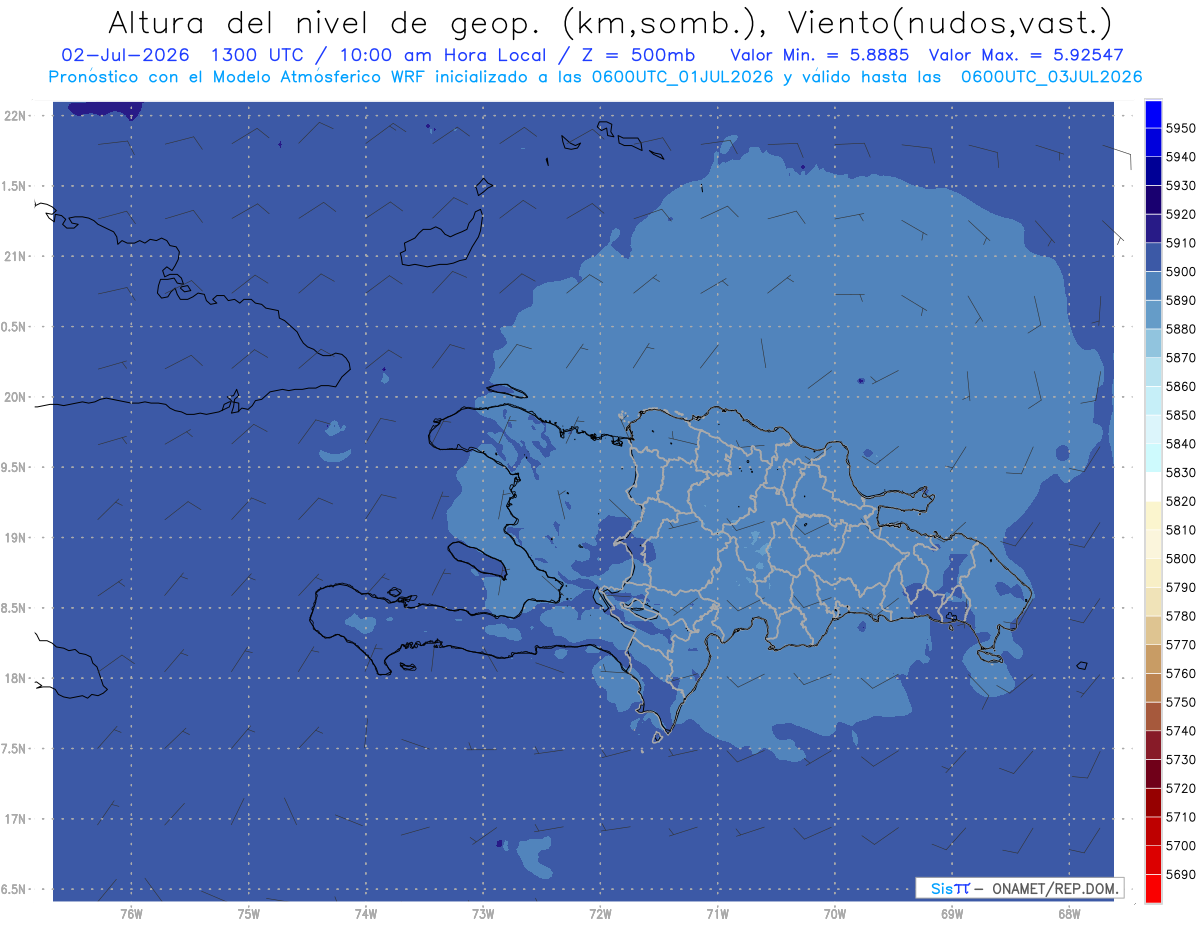The image size is (1200, 927).
Task: Click the 'Valor Min. = 5.8885' readout
Action: coord(820,55)
